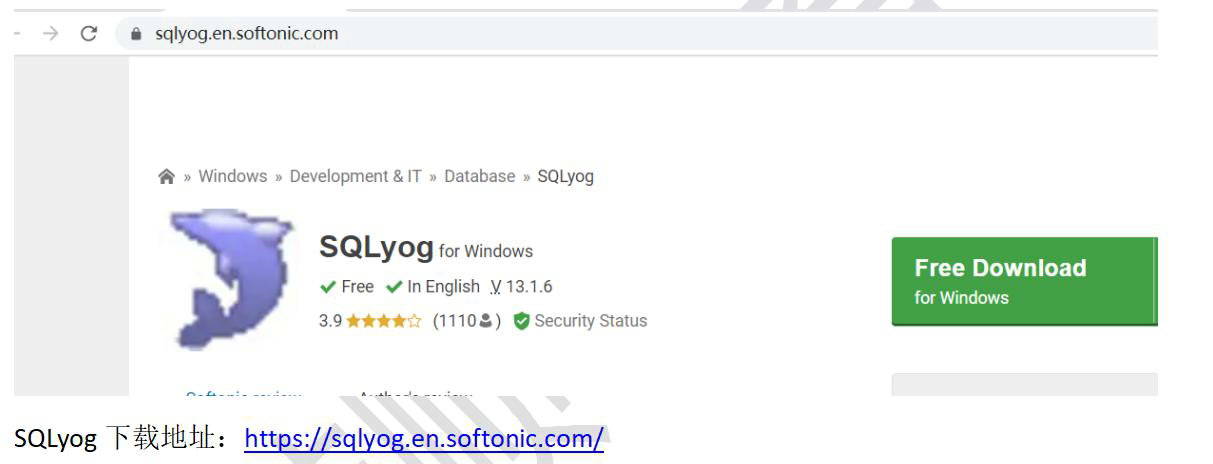The width and height of the screenshot is (1213, 464).
Task: Click the star rating icons
Action: (x=384, y=321)
